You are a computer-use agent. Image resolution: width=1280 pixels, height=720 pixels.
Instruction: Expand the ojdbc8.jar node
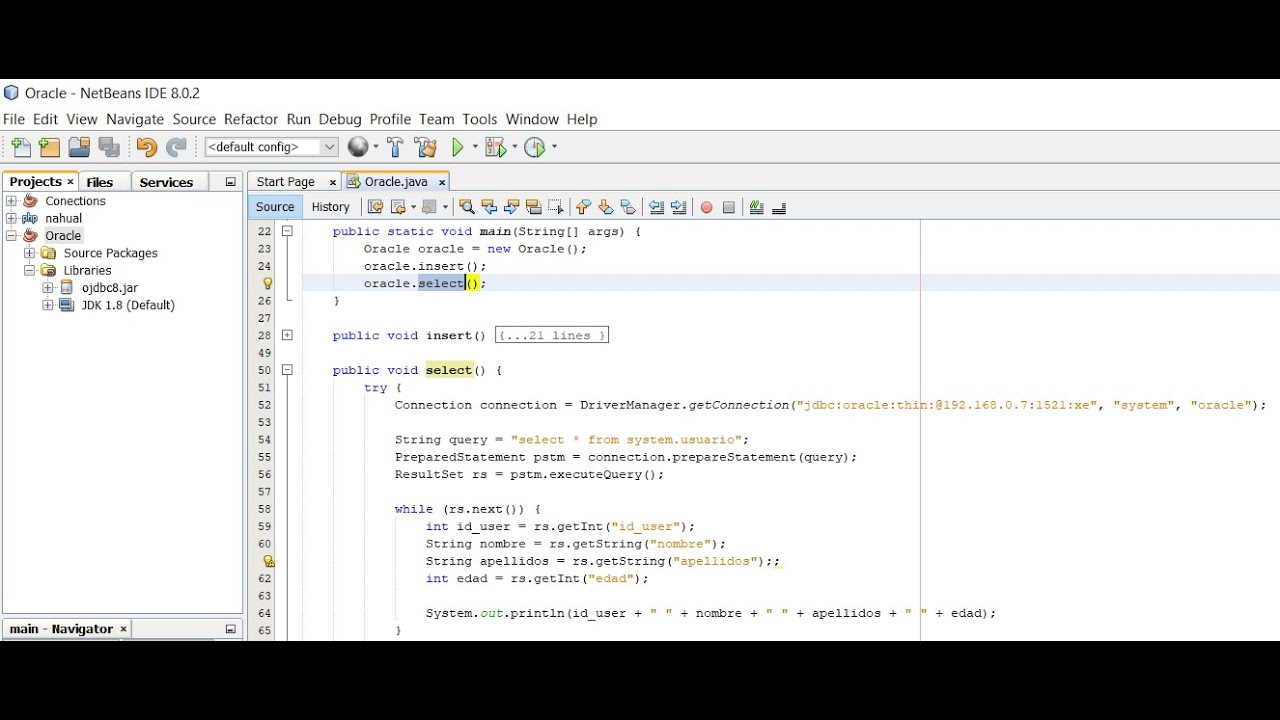(x=48, y=288)
